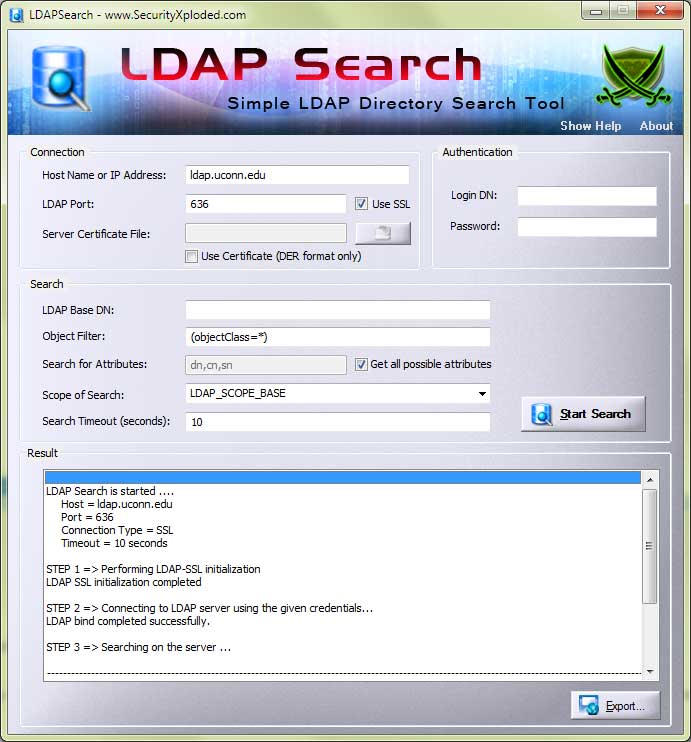Click the Object Filter input field
The image size is (691, 742).
pyautogui.click(x=338, y=337)
